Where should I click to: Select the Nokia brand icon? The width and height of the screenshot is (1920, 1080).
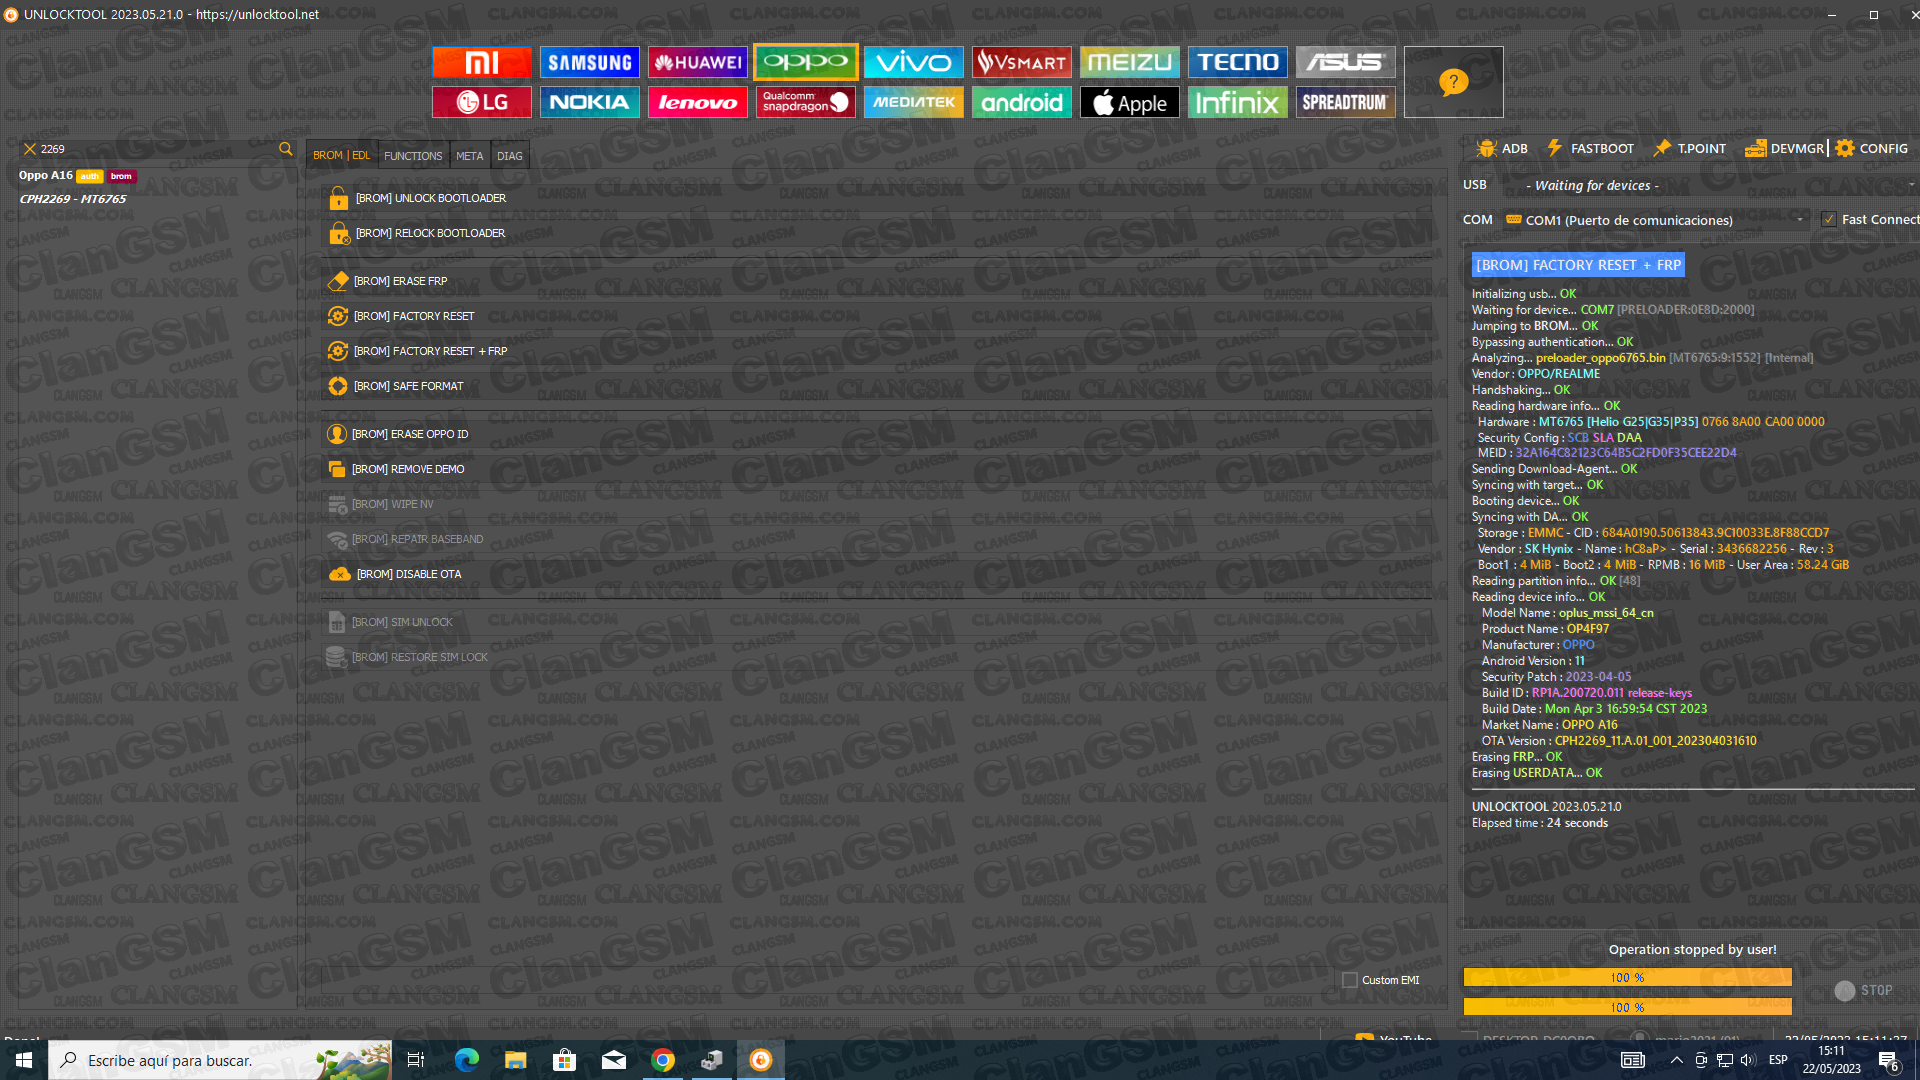click(590, 102)
